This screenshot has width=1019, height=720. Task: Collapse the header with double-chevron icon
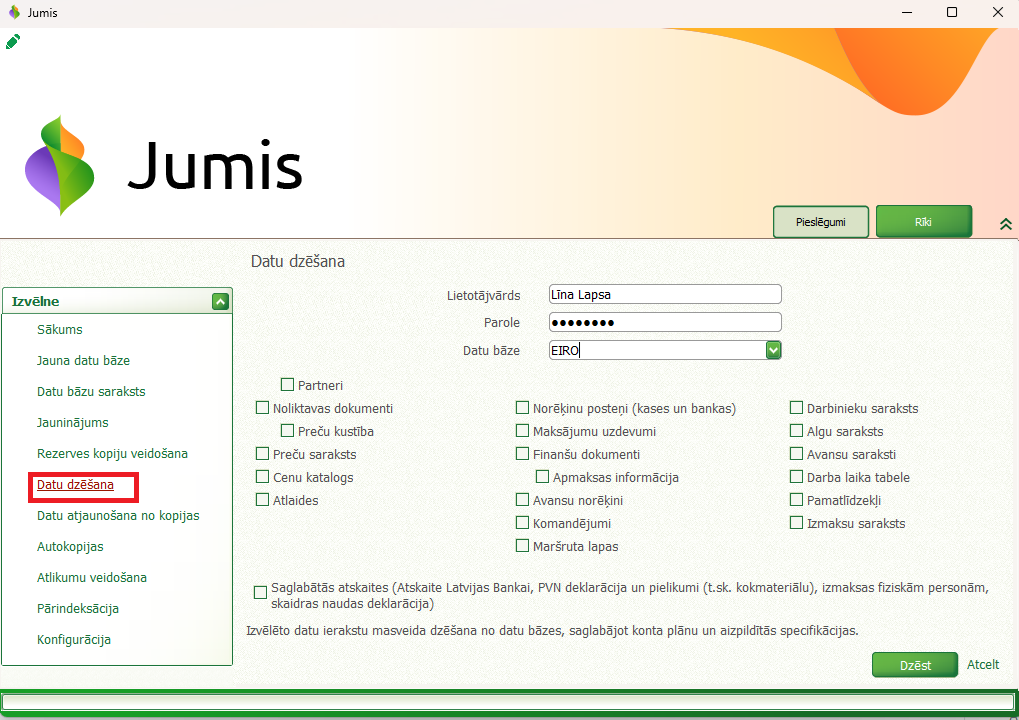1005,224
